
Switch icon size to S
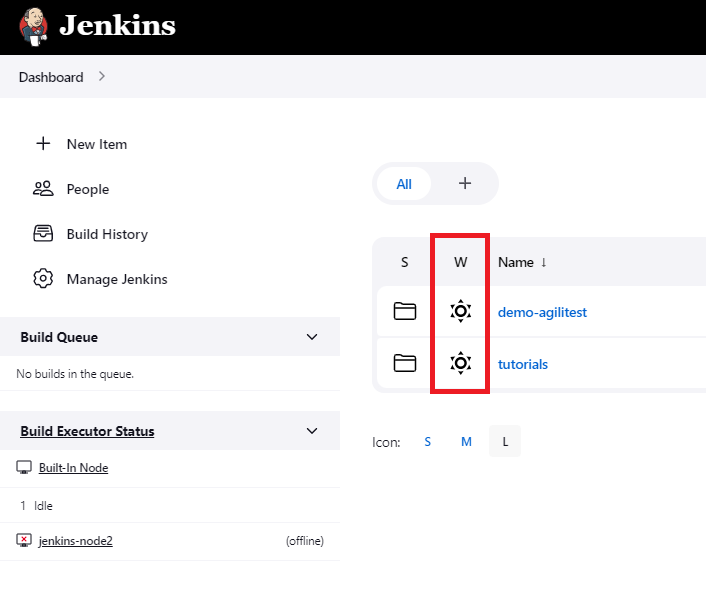pos(427,442)
